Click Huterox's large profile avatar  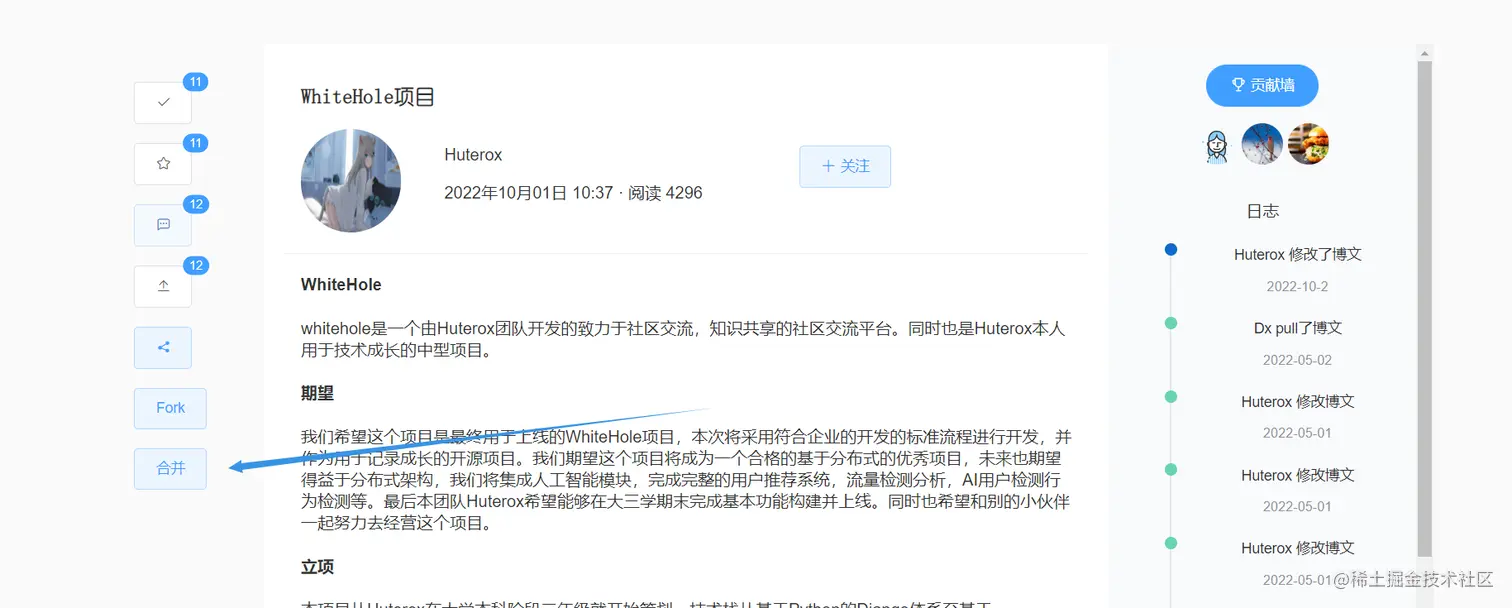click(351, 180)
